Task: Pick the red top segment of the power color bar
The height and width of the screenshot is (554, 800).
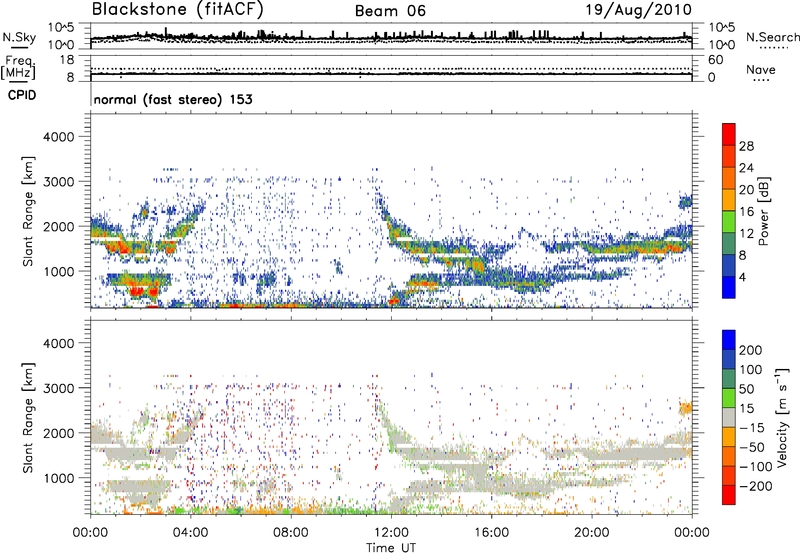Action: 729,135
